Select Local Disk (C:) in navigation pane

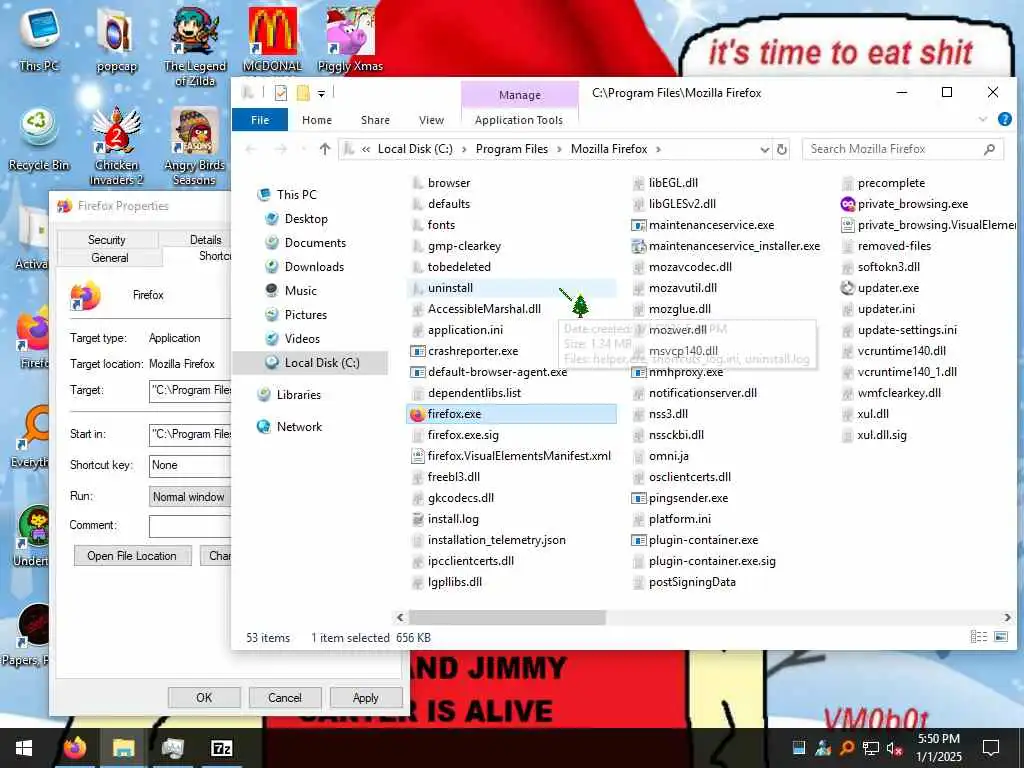(x=312, y=362)
